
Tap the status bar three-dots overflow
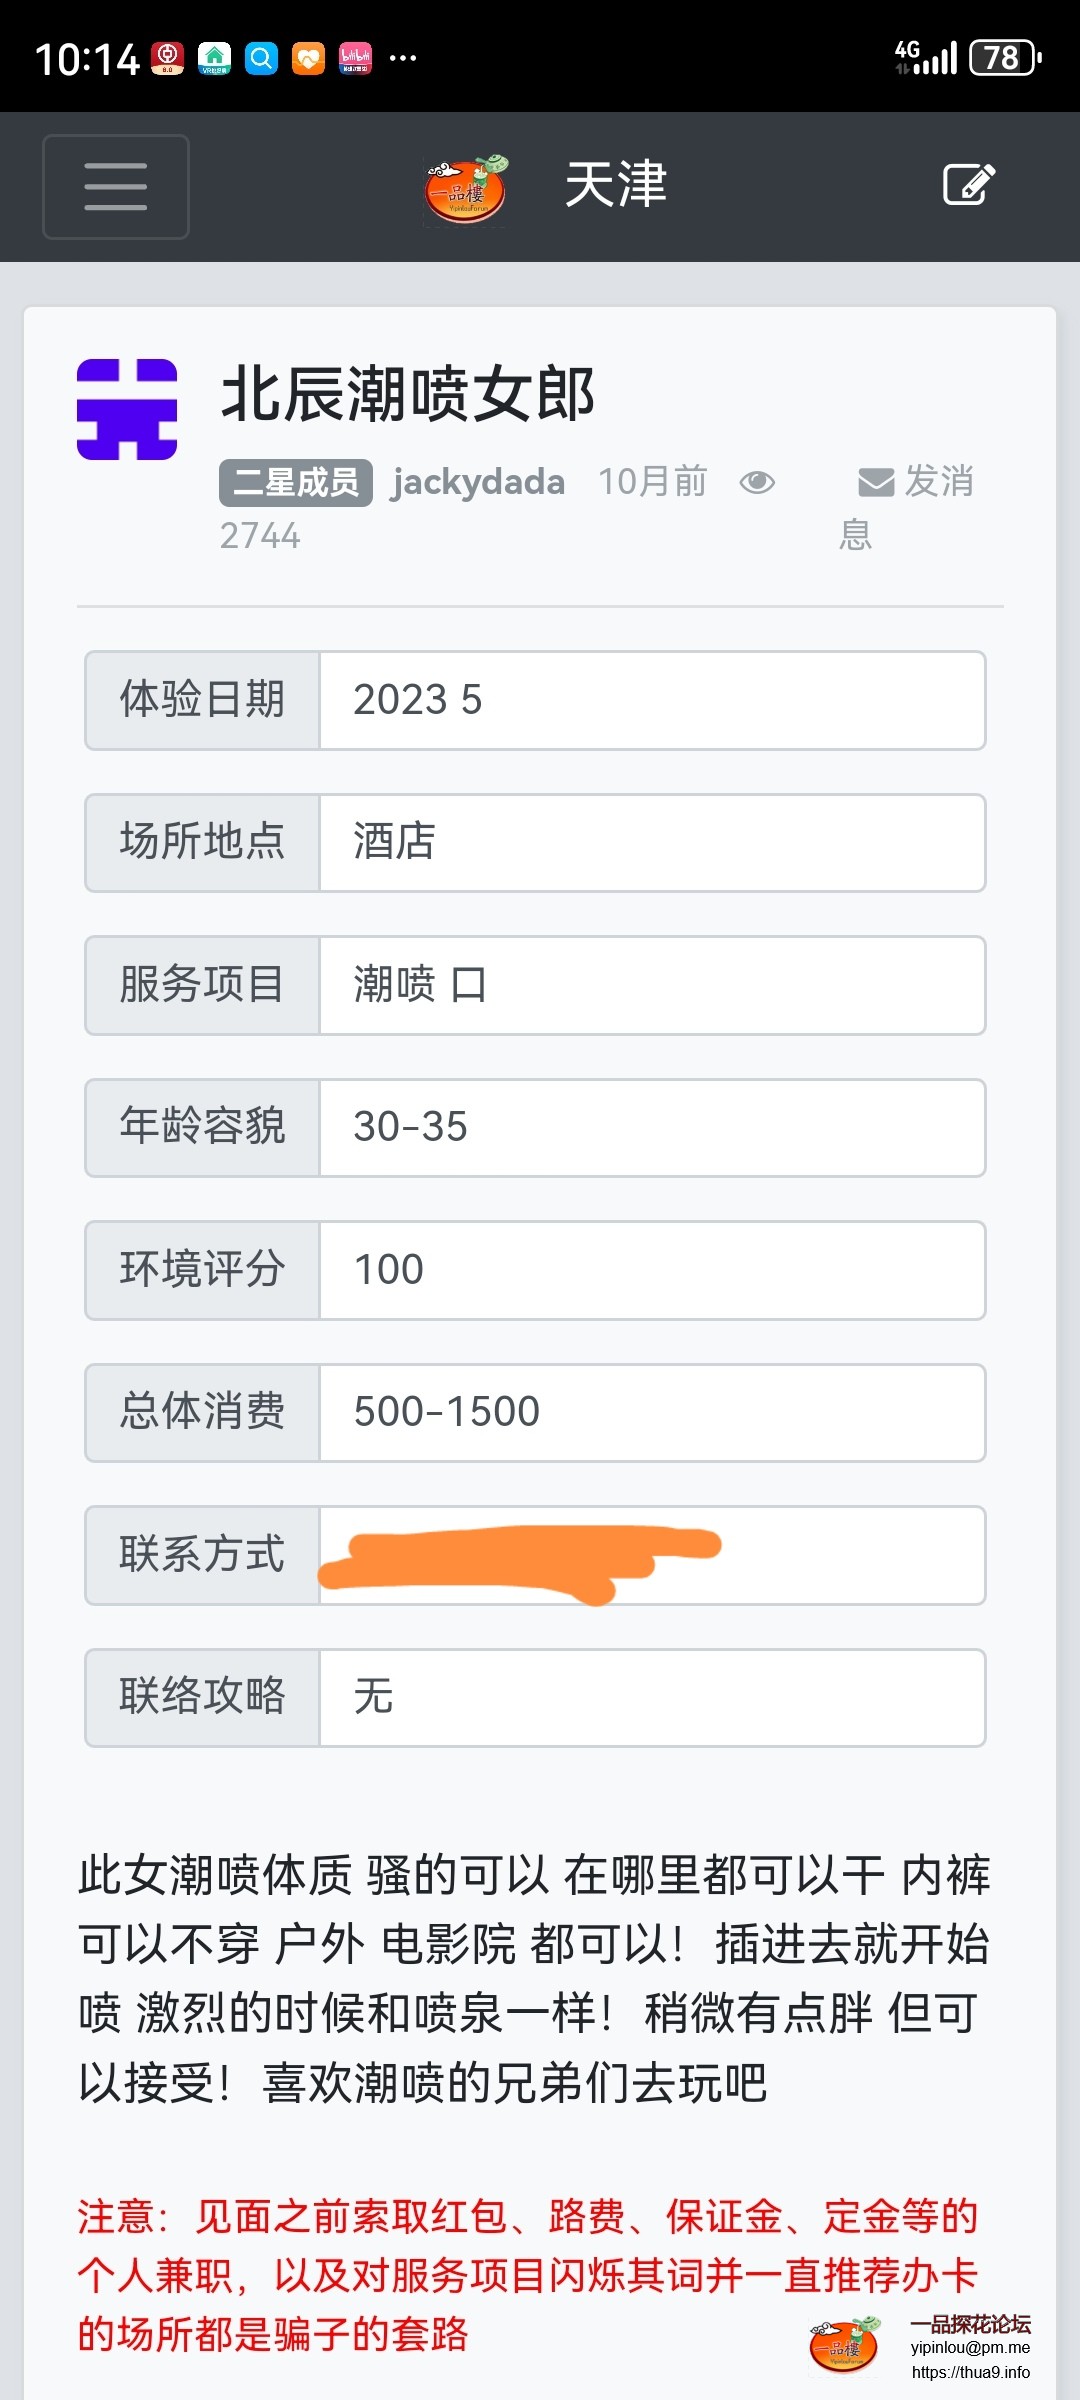click(403, 58)
